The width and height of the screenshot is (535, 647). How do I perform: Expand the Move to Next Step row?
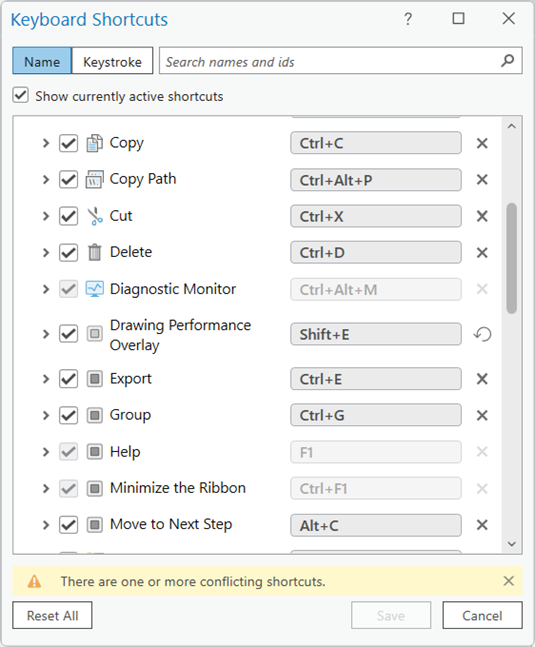click(46, 525)
